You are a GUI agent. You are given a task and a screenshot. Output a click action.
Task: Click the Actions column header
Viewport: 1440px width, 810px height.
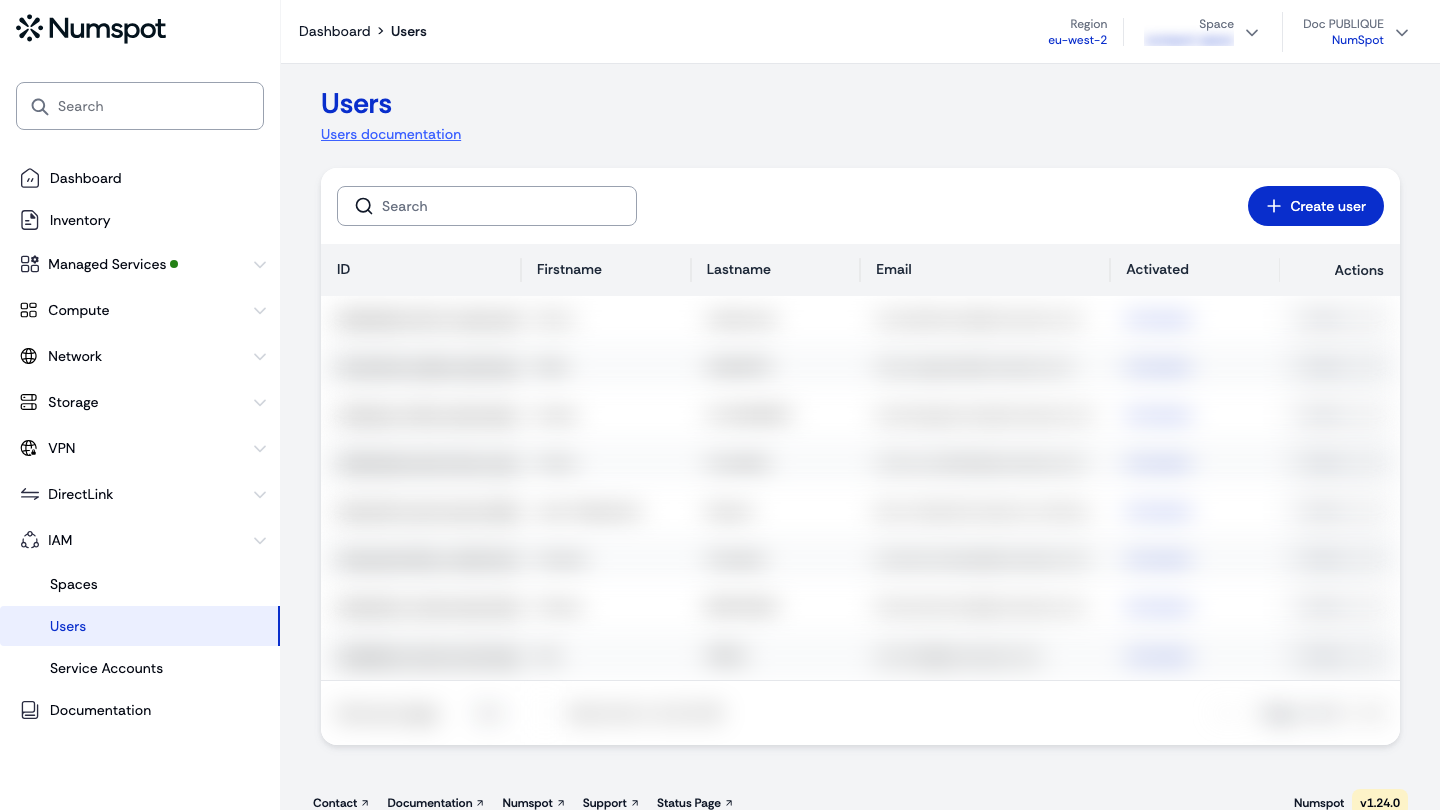click(1359, 270)
